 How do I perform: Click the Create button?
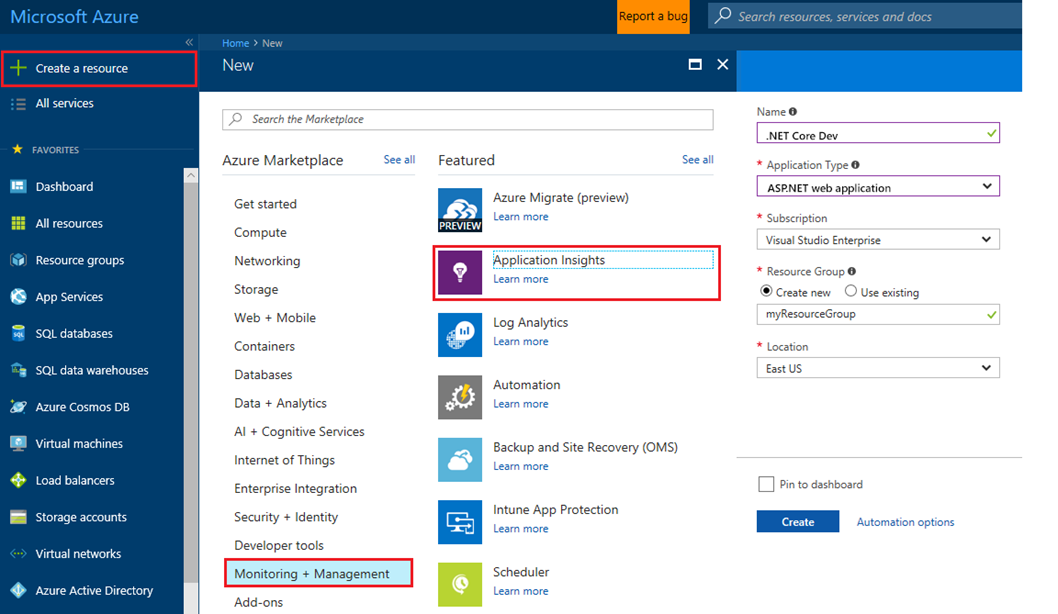[798, 522]
